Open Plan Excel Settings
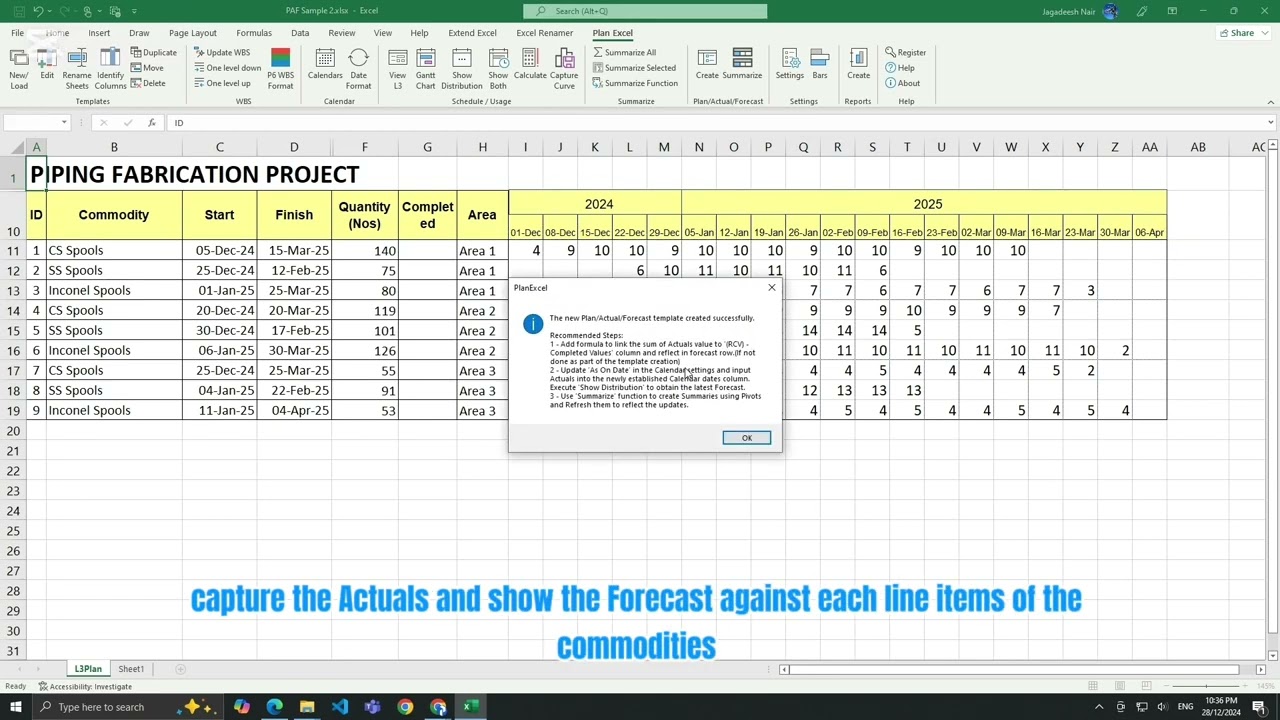The image size is (1280, 720). (x=789, y=65)
